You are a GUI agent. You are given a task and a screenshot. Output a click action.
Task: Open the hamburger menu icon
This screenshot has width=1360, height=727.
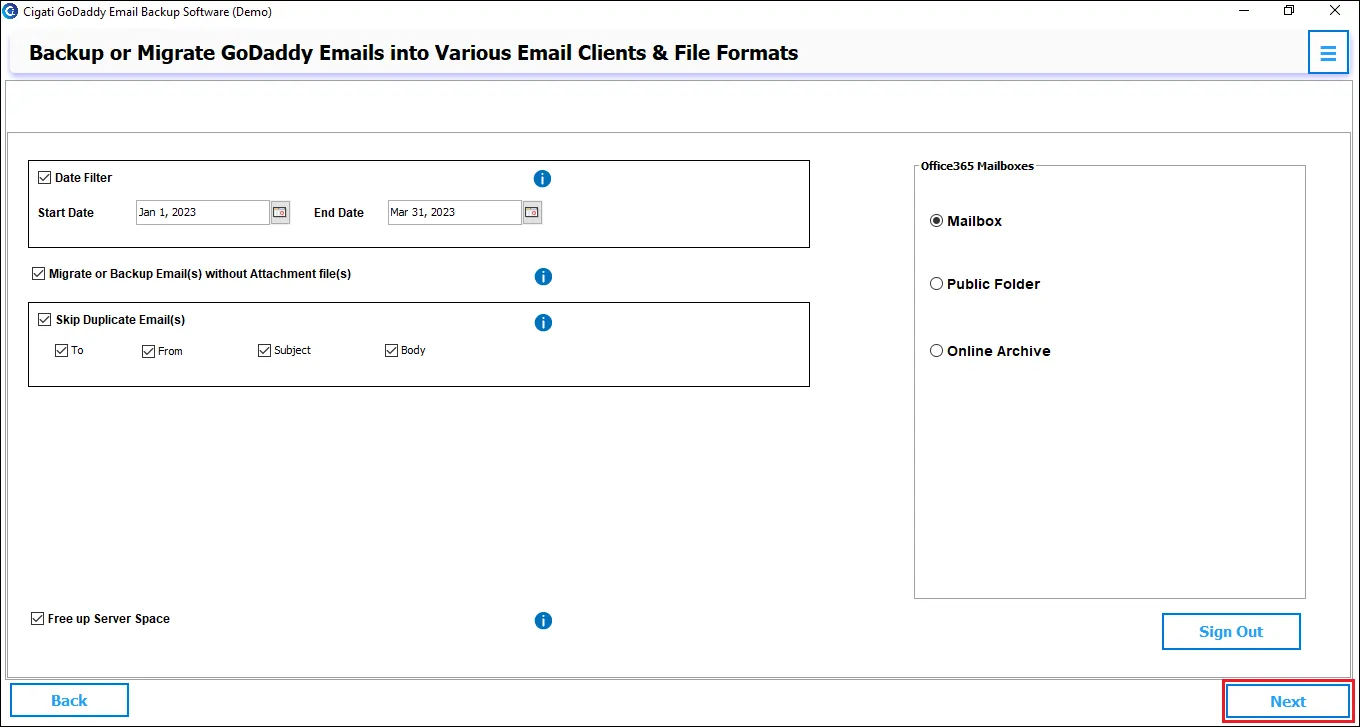click(x=1328, y=53)
